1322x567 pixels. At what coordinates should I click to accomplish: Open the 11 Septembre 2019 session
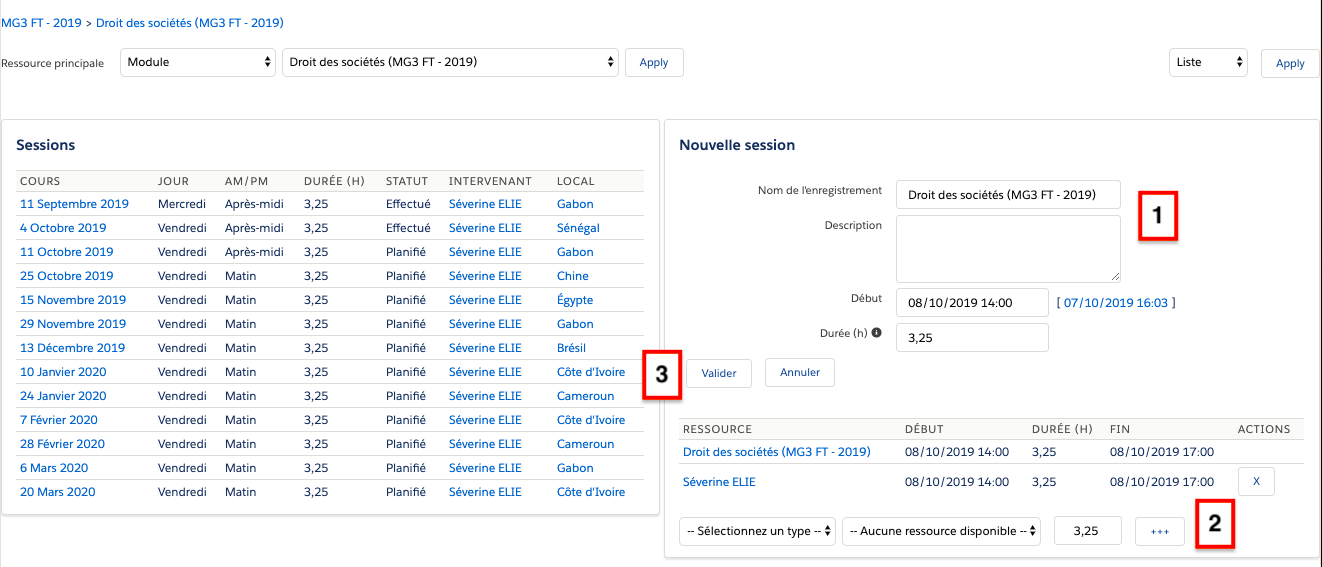pos(74,204)
